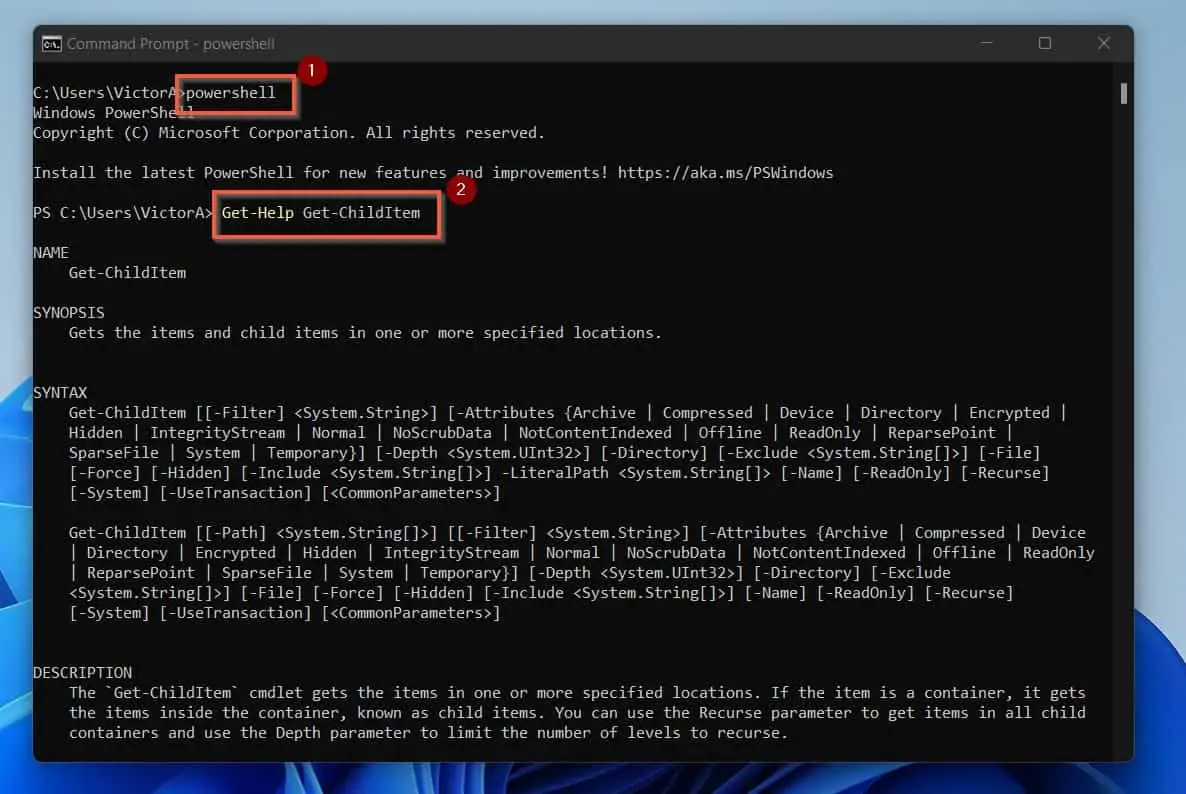Open the https://aka.ms/PSWindows URL

(725, 173)
